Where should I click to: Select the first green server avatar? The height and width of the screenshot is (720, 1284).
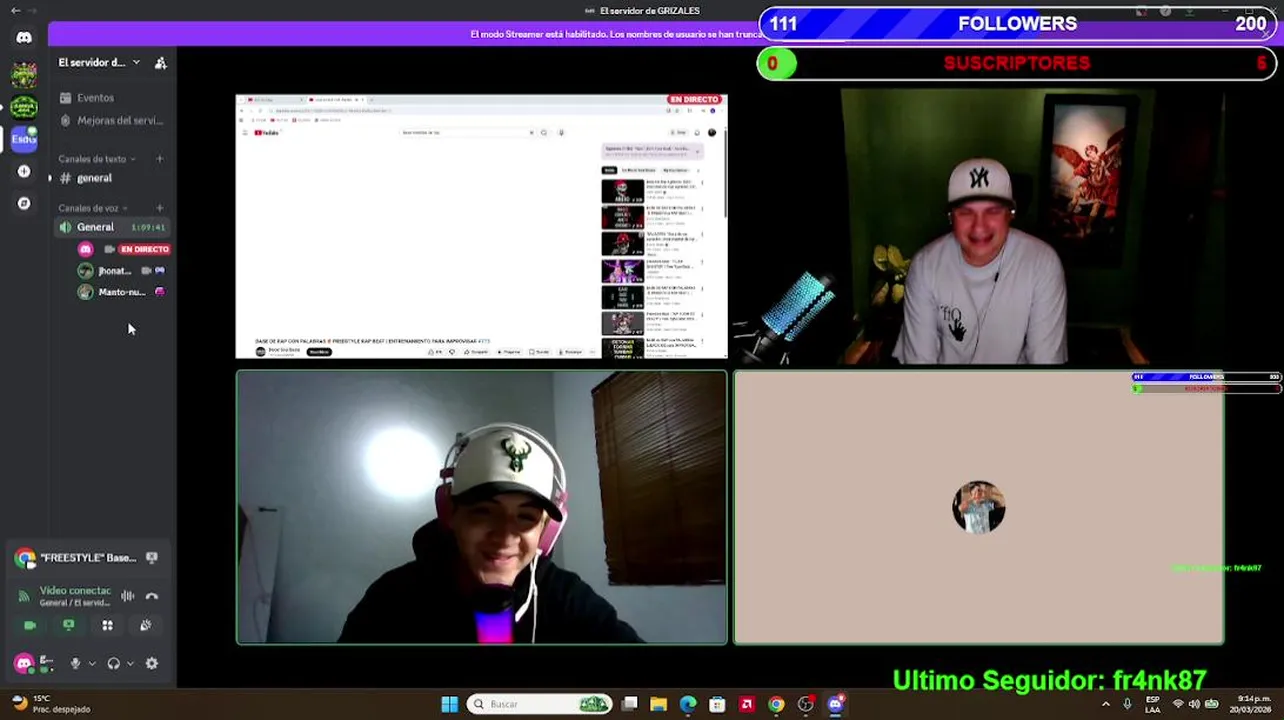(x=24, y=74)
